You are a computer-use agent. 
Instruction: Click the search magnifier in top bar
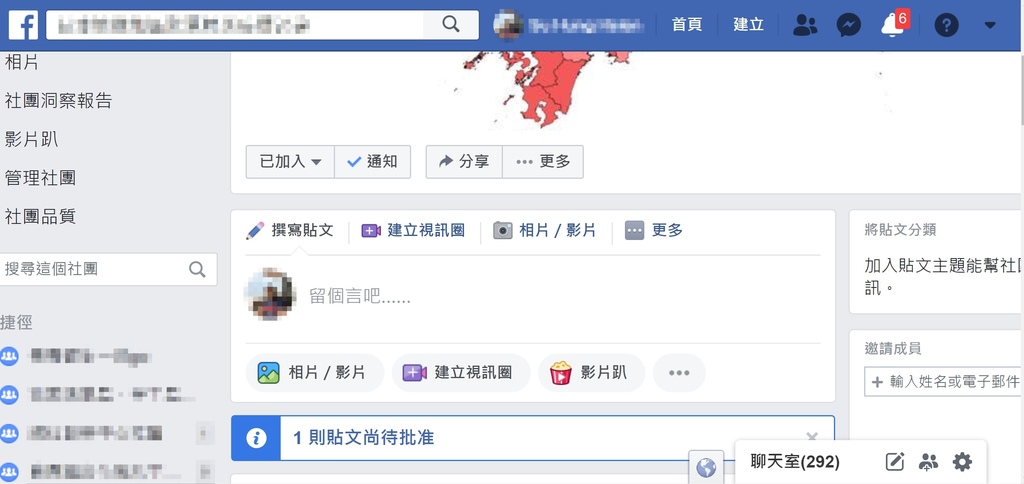(x=451, y=25)
